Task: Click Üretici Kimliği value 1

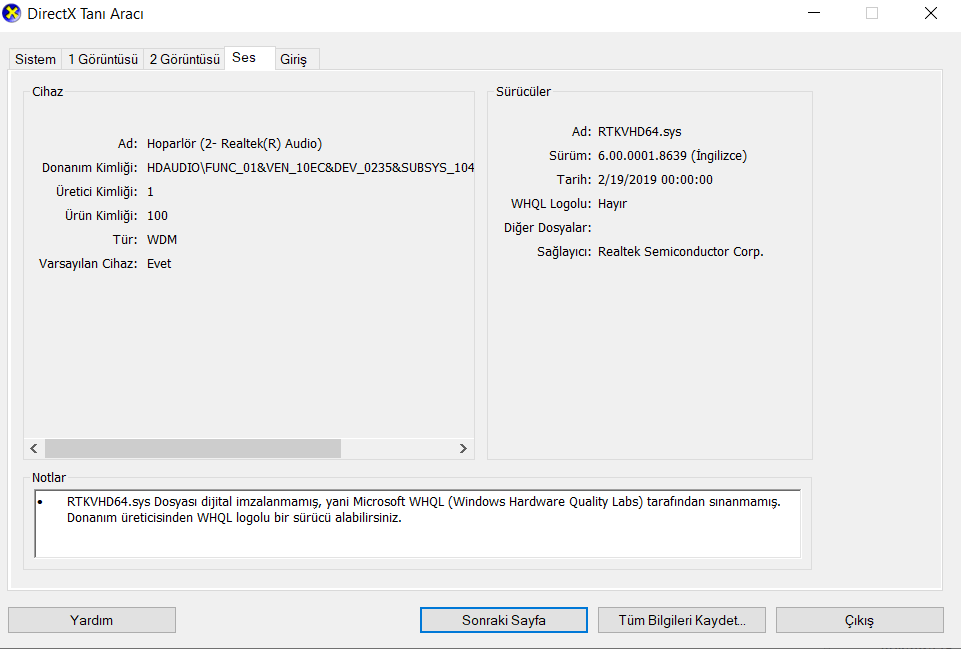Action: pos(150,192)
